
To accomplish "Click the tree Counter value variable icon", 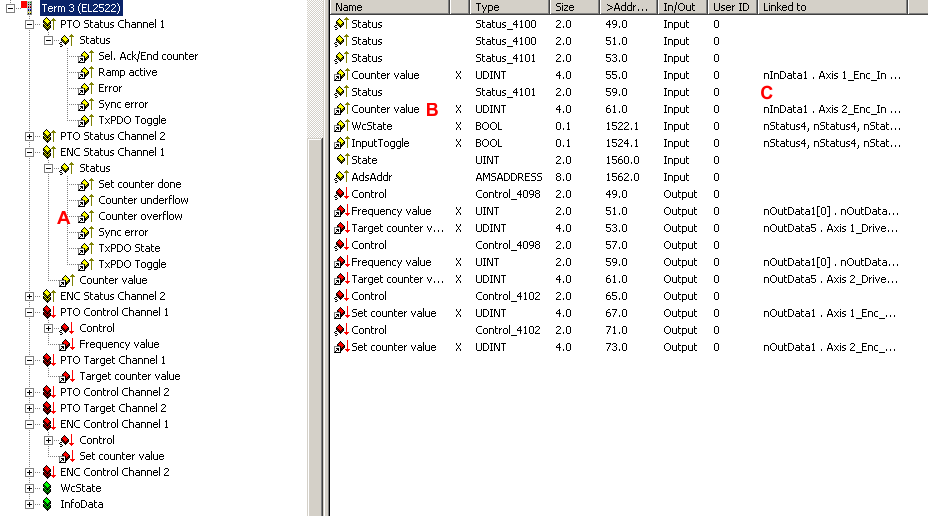I will [x=67, y=280].
